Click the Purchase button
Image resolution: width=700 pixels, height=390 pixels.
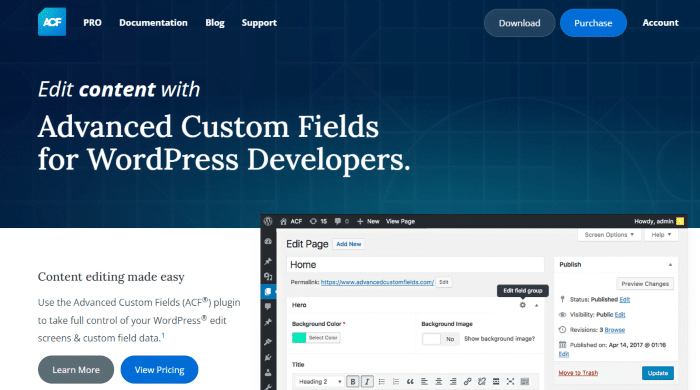(593, 23)
